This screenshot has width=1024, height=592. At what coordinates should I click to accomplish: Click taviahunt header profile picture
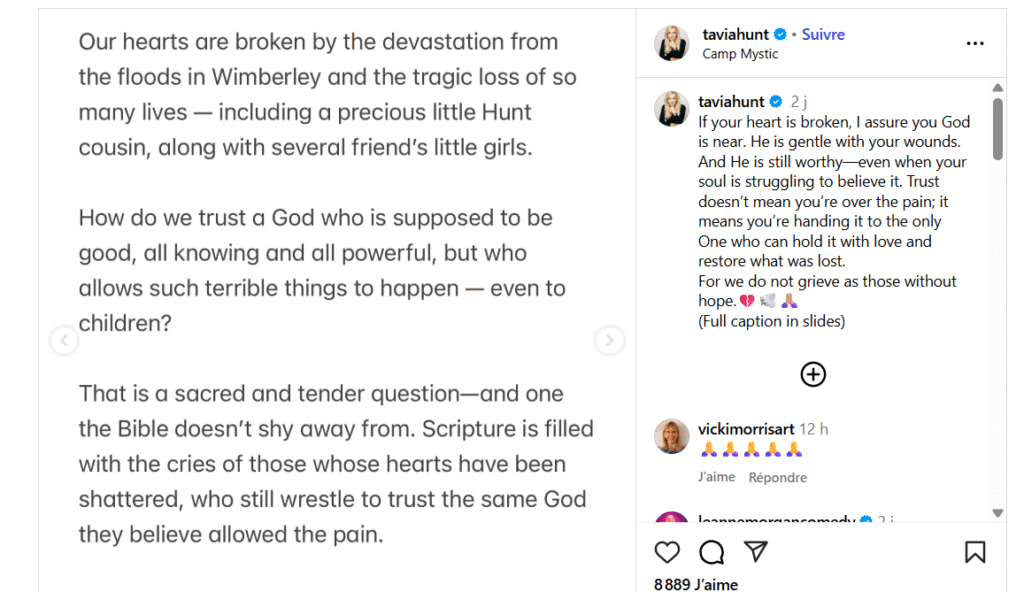click(672, 43)
